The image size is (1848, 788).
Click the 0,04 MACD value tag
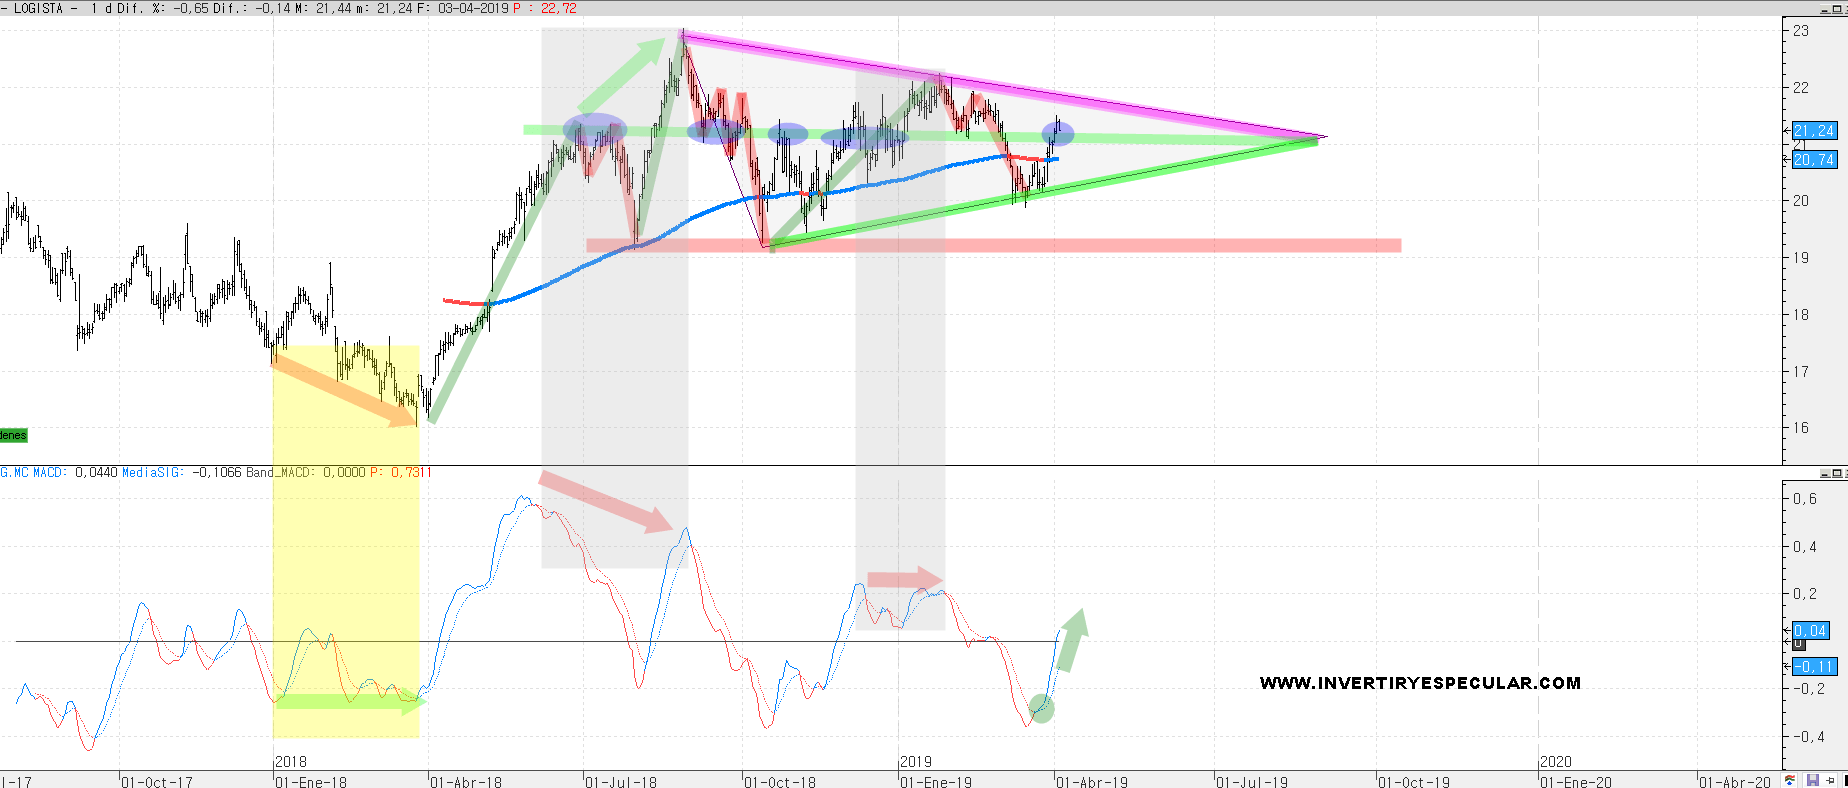[x=1810, y=631]
